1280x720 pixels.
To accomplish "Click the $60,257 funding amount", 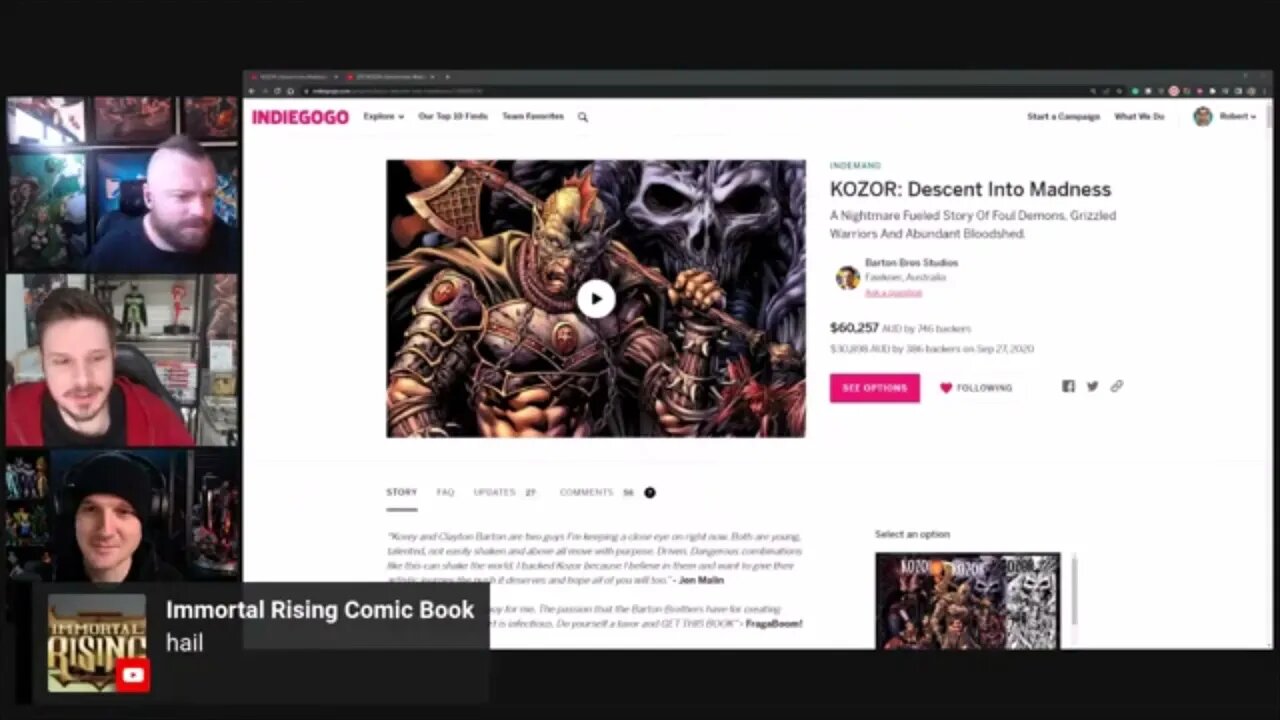I will [854, 328].
